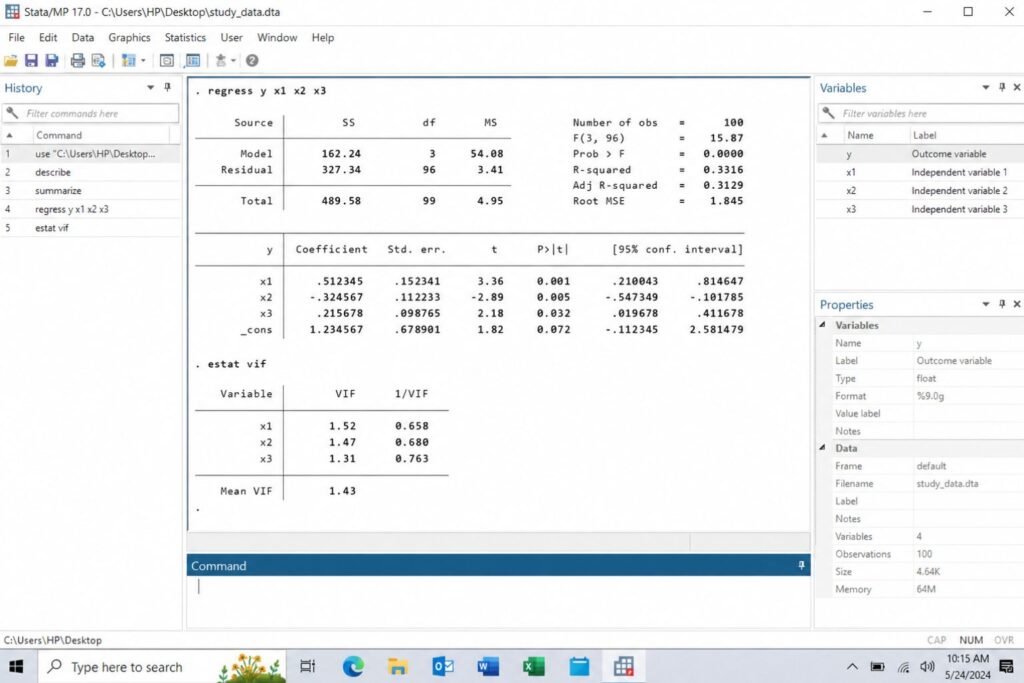Pin the Command window
Viewport: 1024px width, 683px height.
[x=801, y=565]
